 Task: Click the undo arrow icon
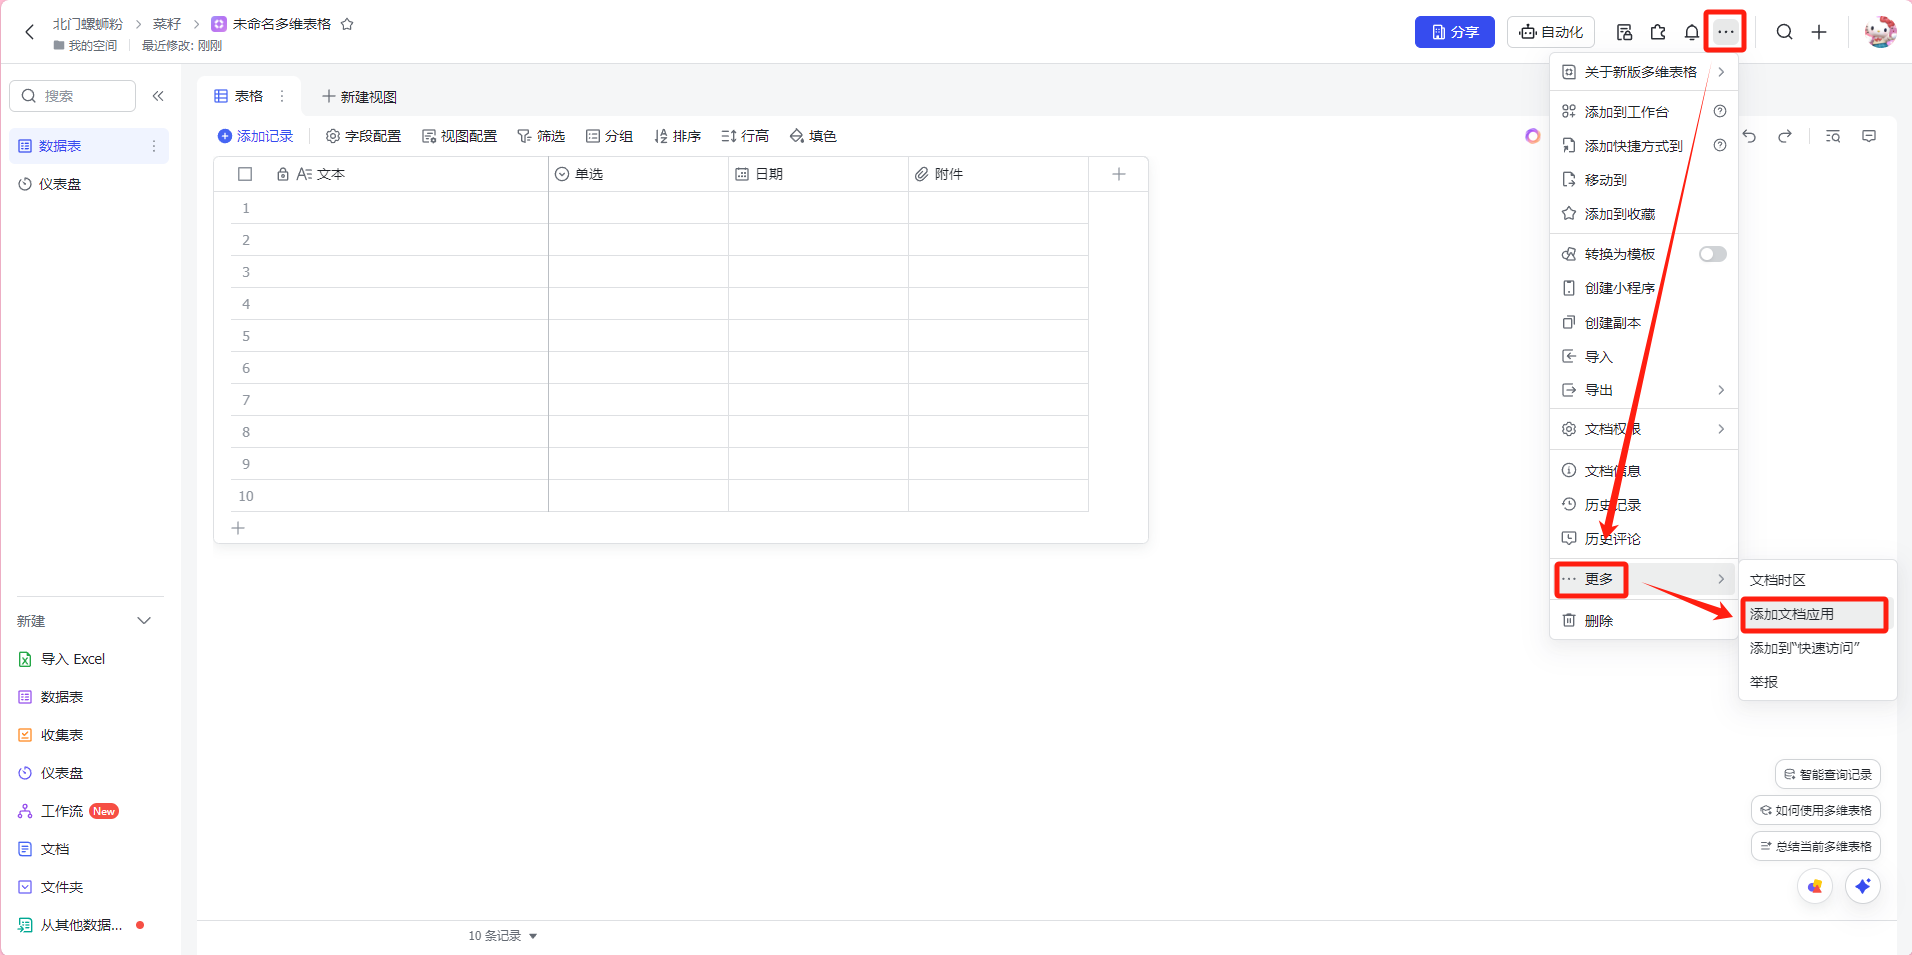[x=1749, y=136]
